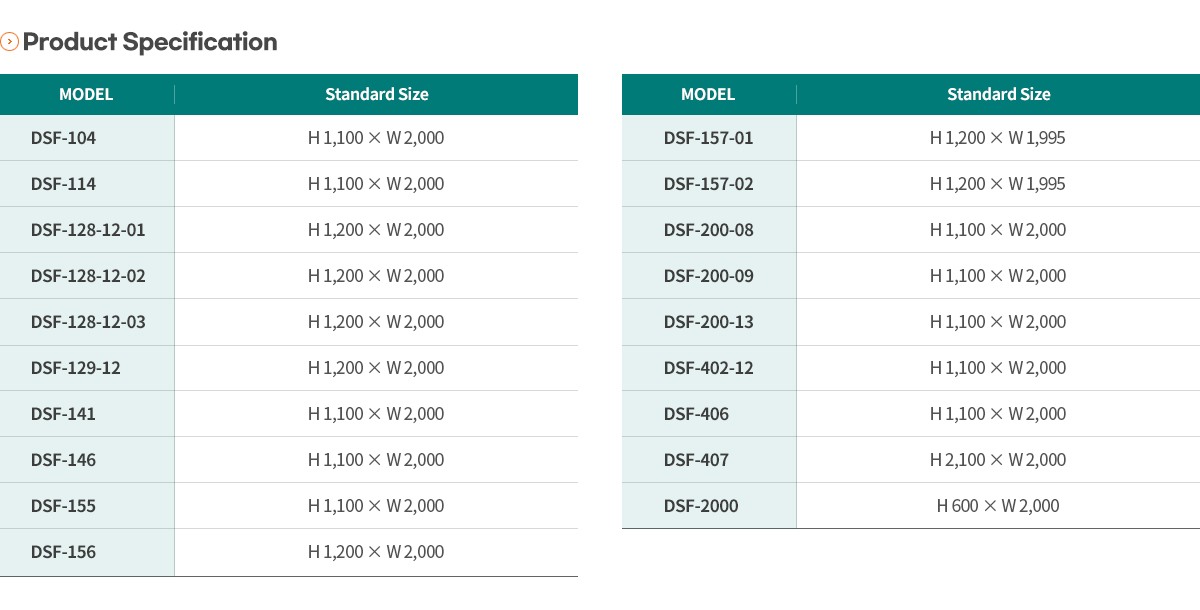Click the DSF-104 model cell
Image resolution: width=1200 pixels, height=610 pixels.
(87, 138)
